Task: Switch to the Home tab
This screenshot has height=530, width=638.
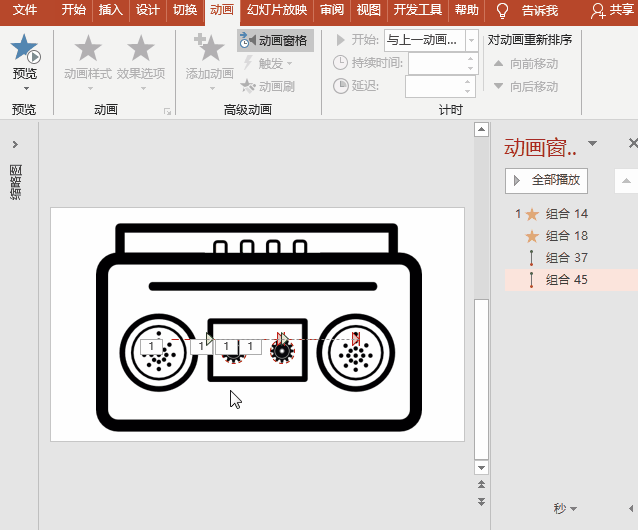Action: (74, 10)
